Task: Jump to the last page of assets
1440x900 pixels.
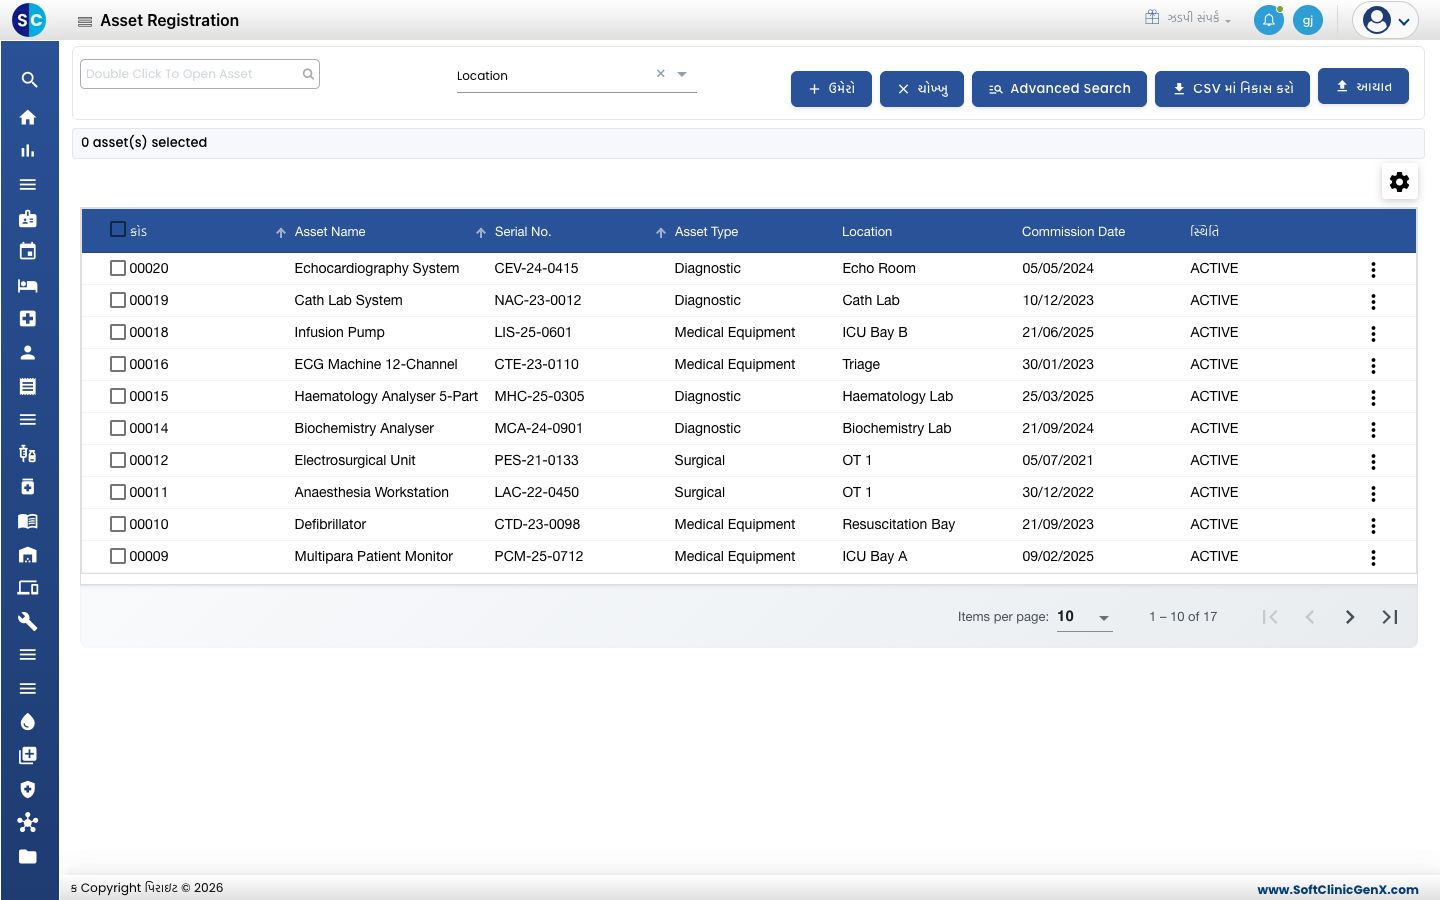Action: coord(1390,617)
